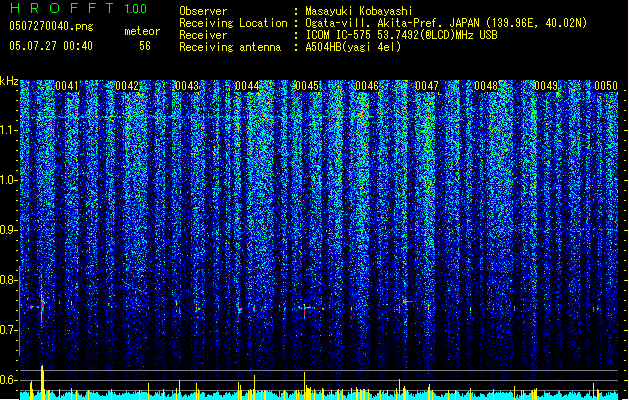Click the meteor count 56
Screen dimensions: 629x400
coord(145,46)
